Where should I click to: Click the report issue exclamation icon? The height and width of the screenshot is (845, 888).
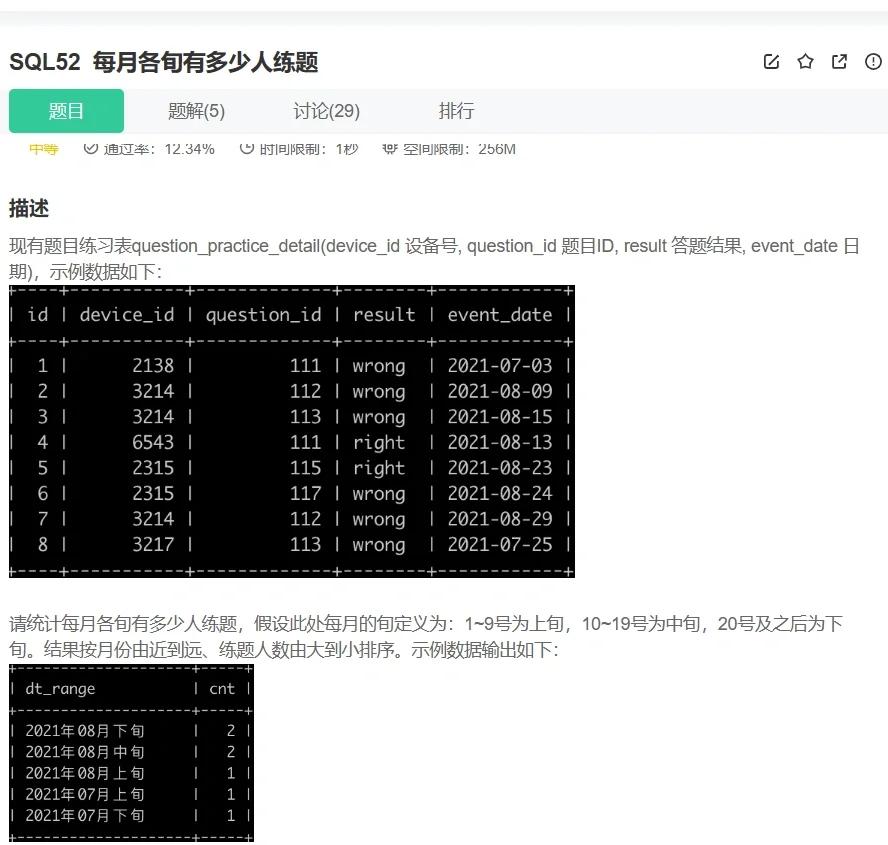(873, 61)
